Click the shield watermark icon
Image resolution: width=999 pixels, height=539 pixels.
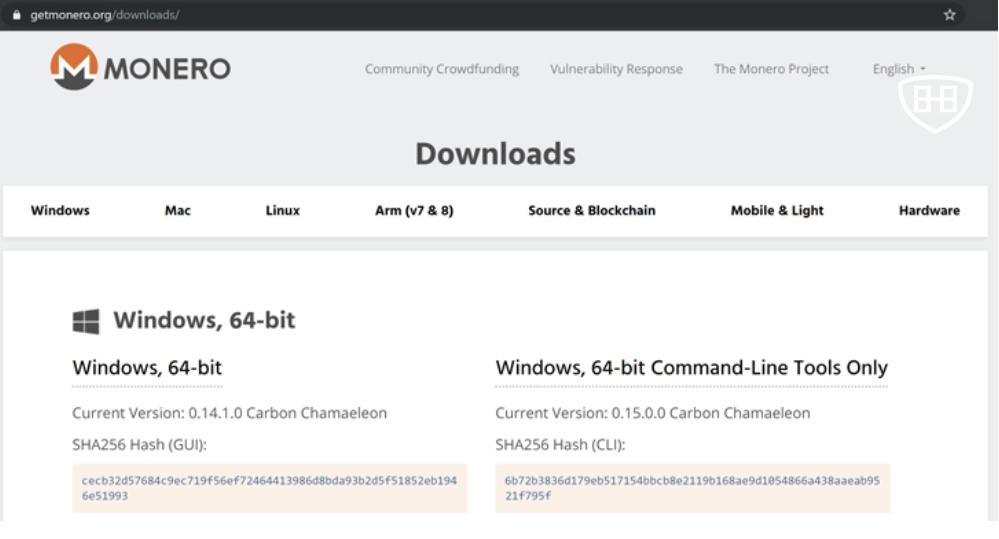point(935,102)
